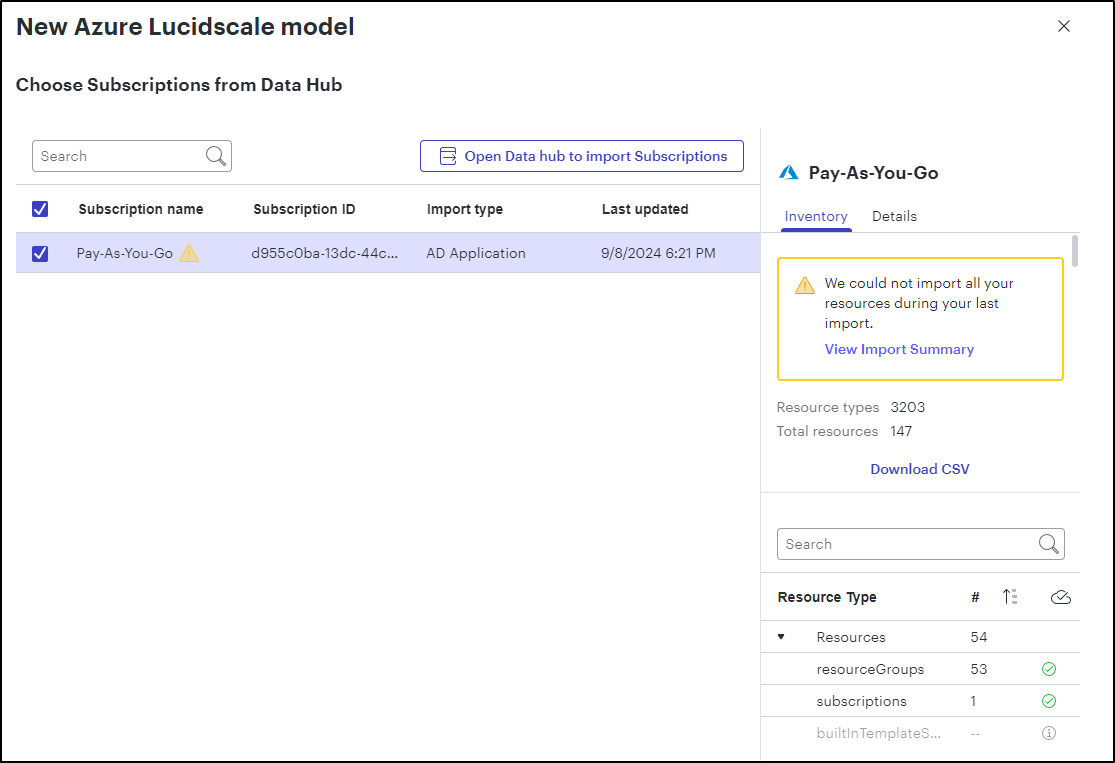1115x763 pixels.
Task: Collapse the Resources tree group
Action: coord(781,636)
